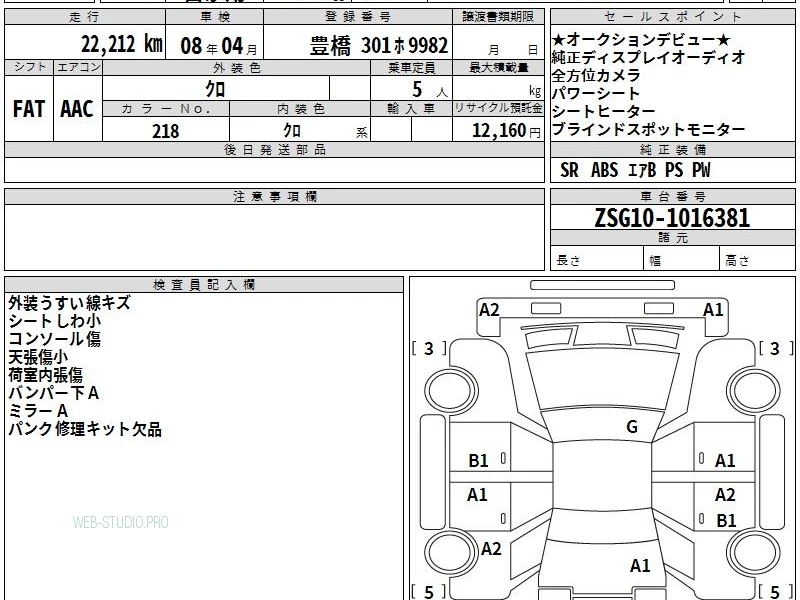
Task: Select クロ under the 外装色 header
Action: click(215, 89)
